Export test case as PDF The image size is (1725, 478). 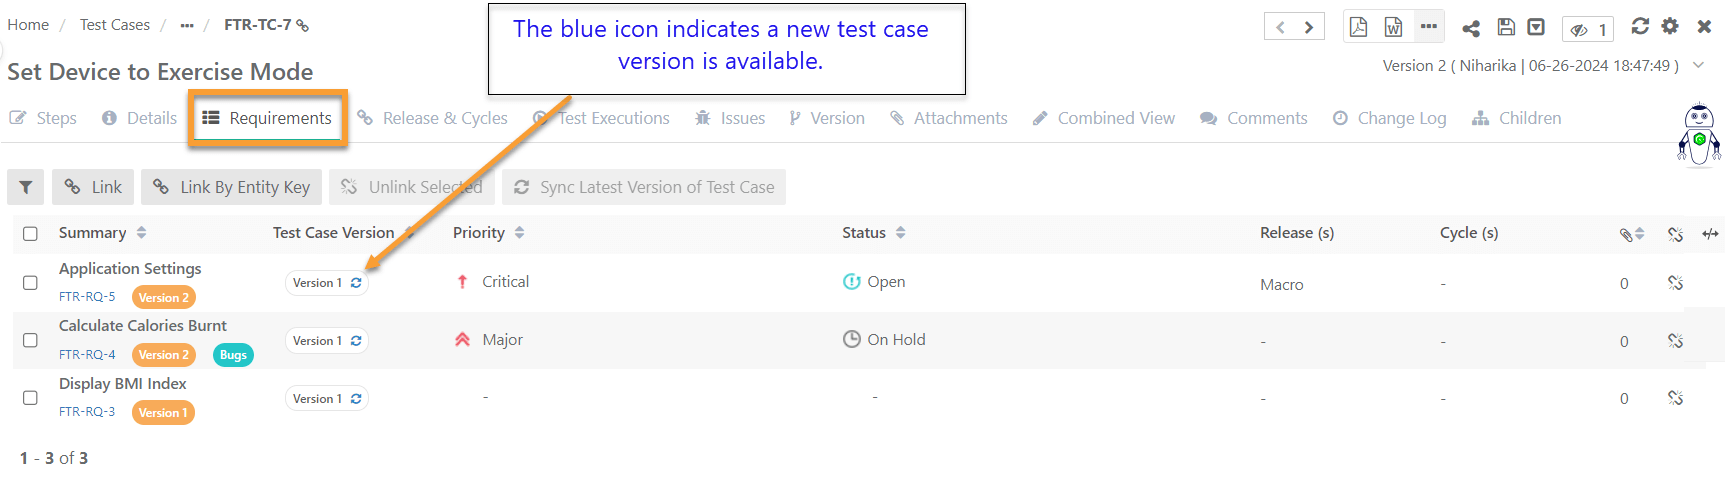tap(1358, 27)
